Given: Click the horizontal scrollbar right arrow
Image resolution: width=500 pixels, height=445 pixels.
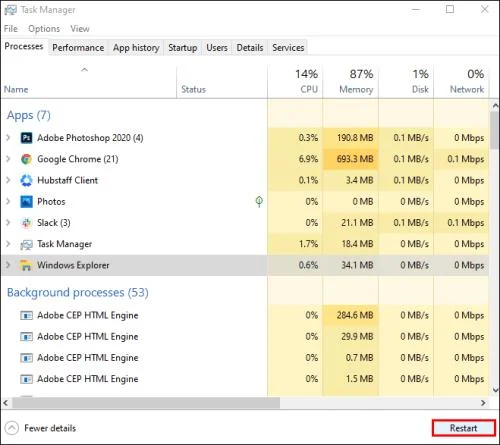Looking at the screenshot, I should pyautogui.click(x=483, y=403).
